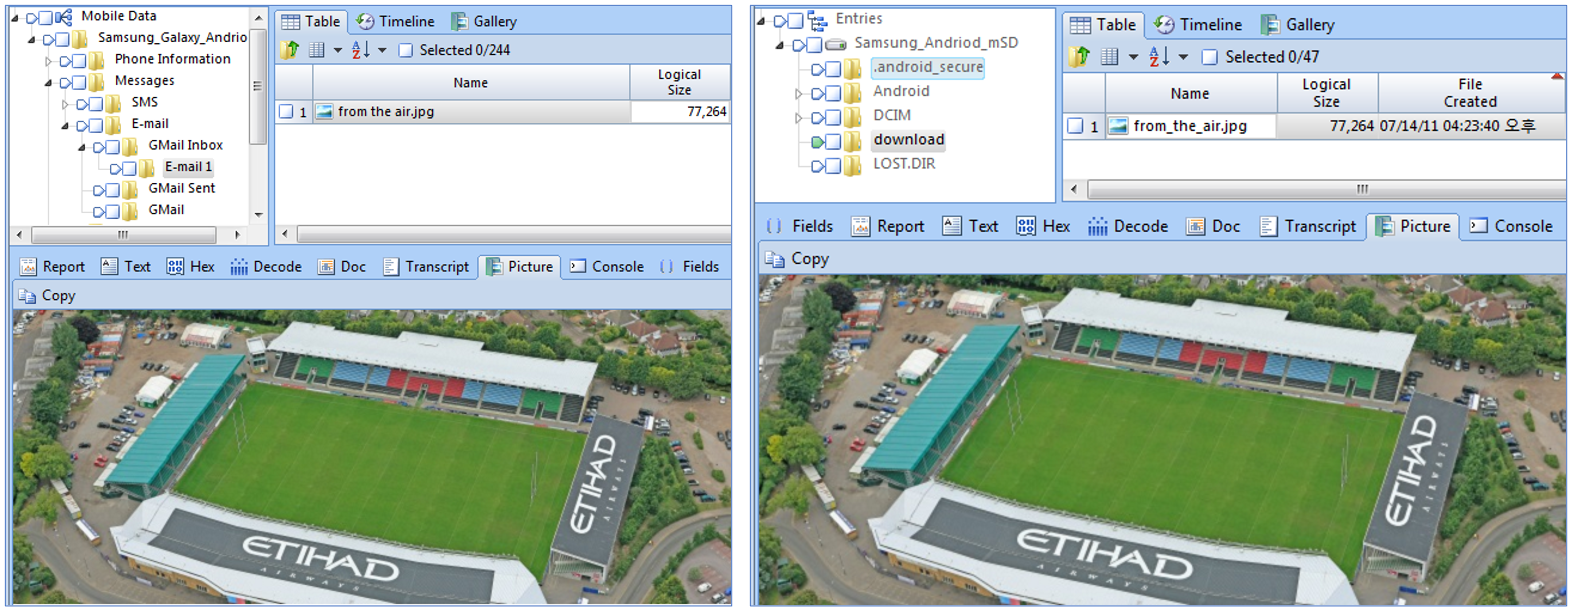Open the sort dropdown arrow in right window
The width and height of the screenshot is (1573, 613).
1183,57
